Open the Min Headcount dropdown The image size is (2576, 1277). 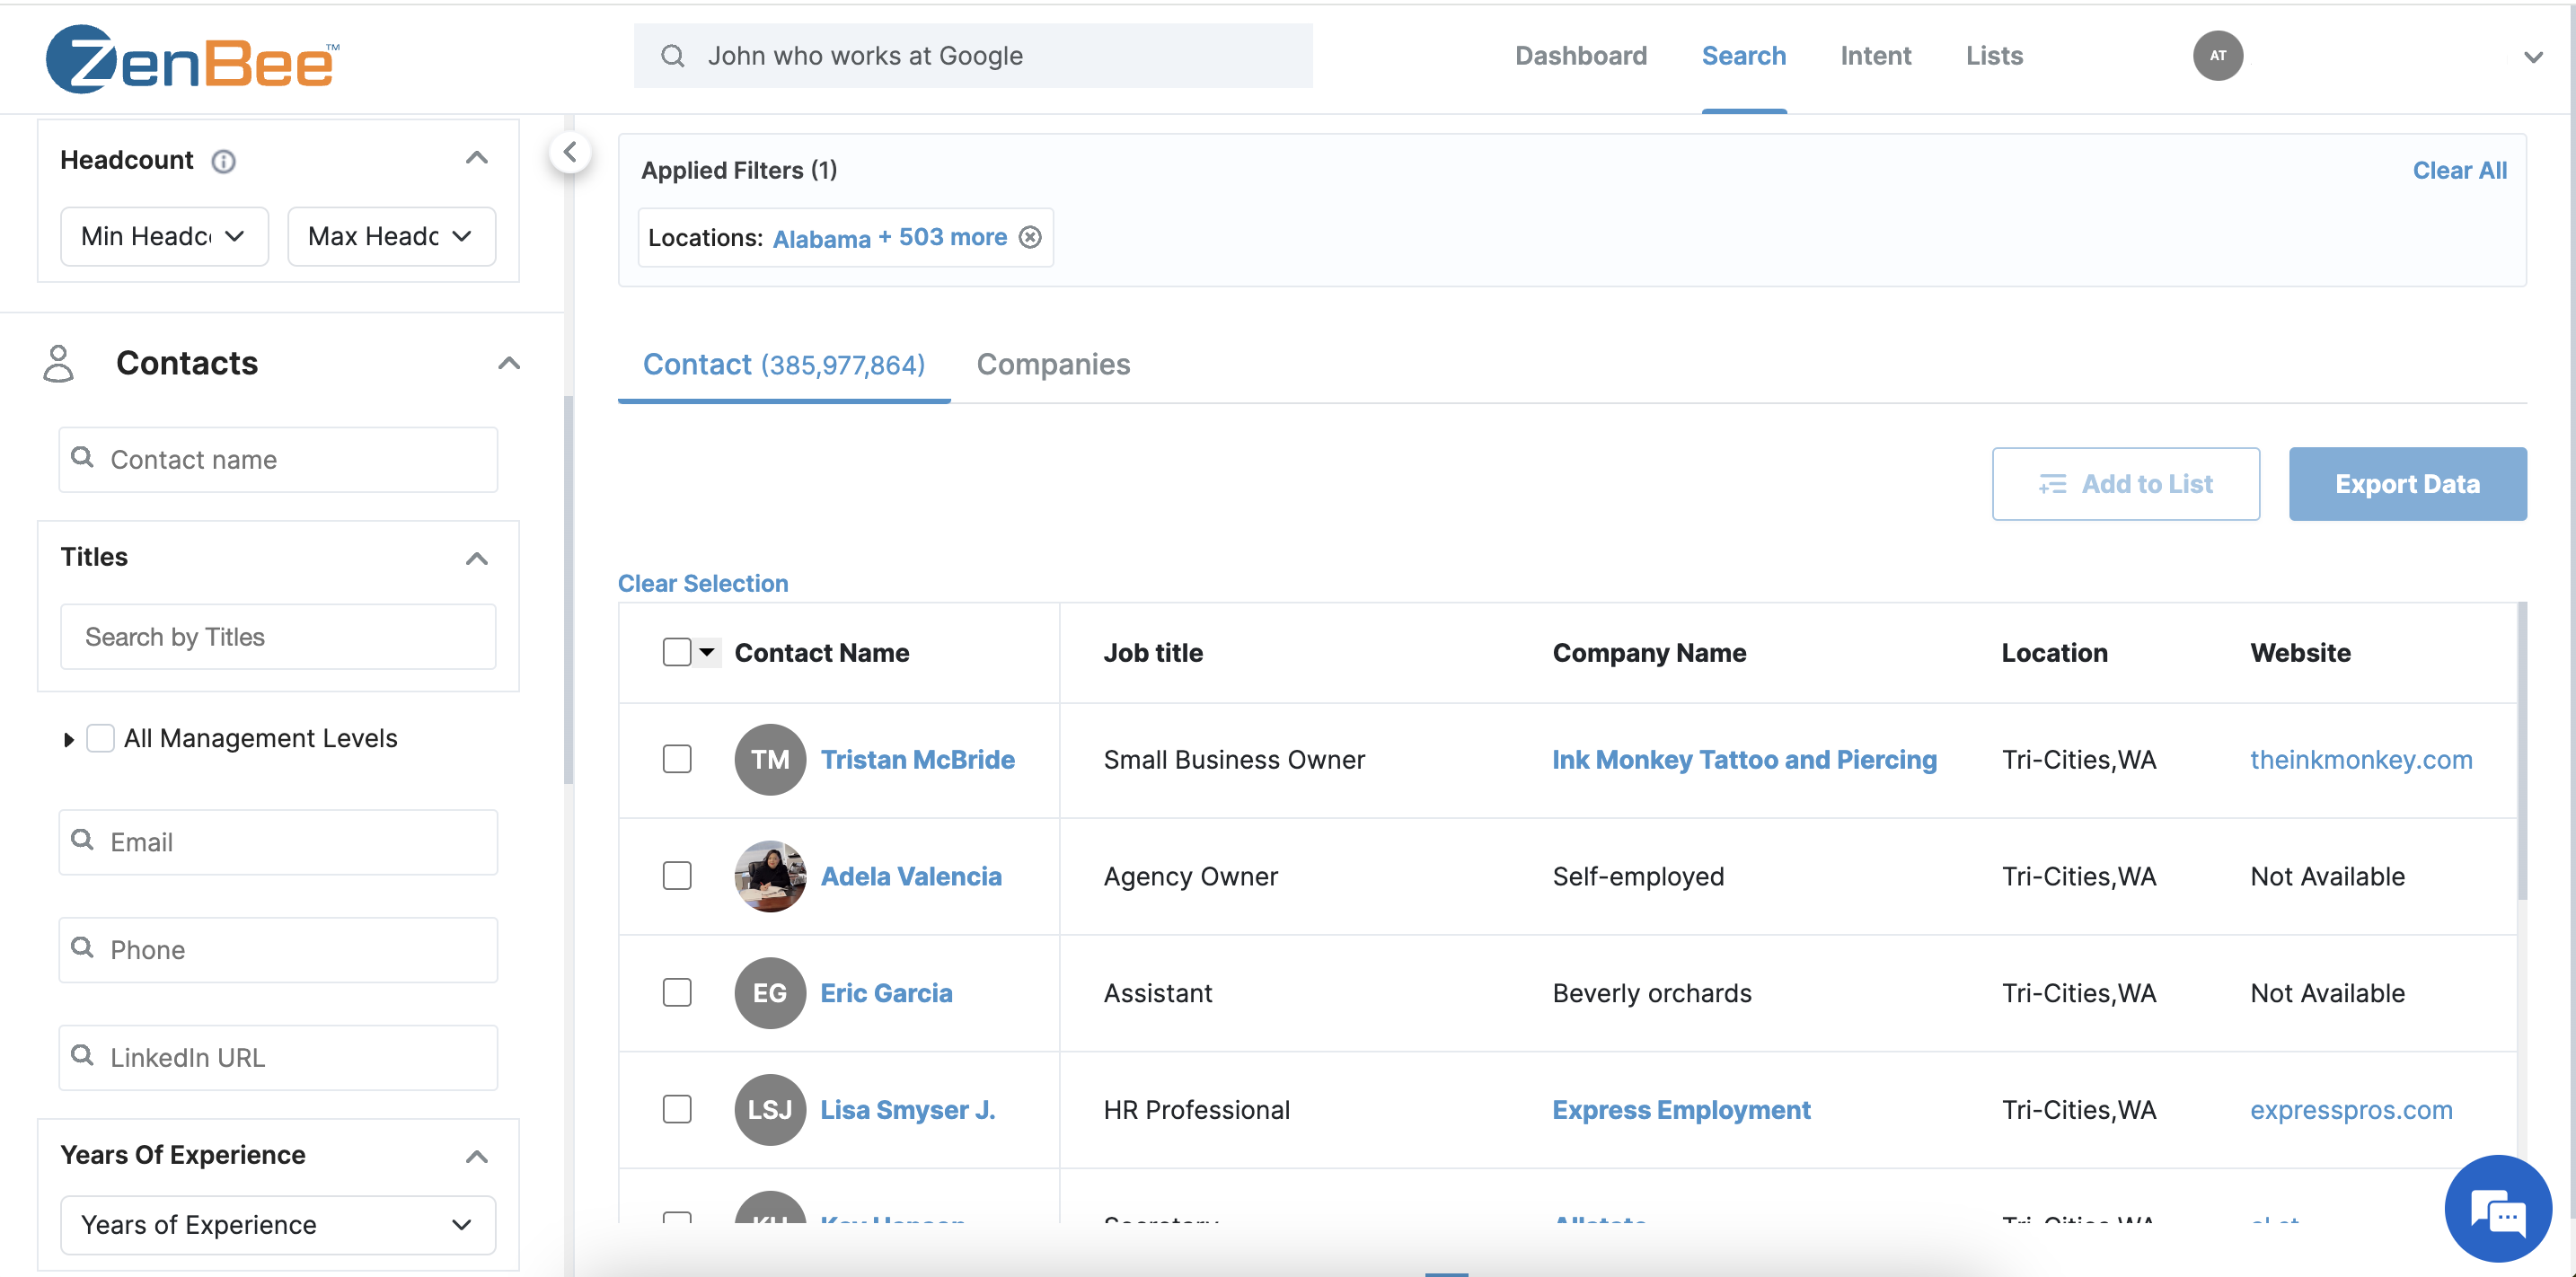163,236
